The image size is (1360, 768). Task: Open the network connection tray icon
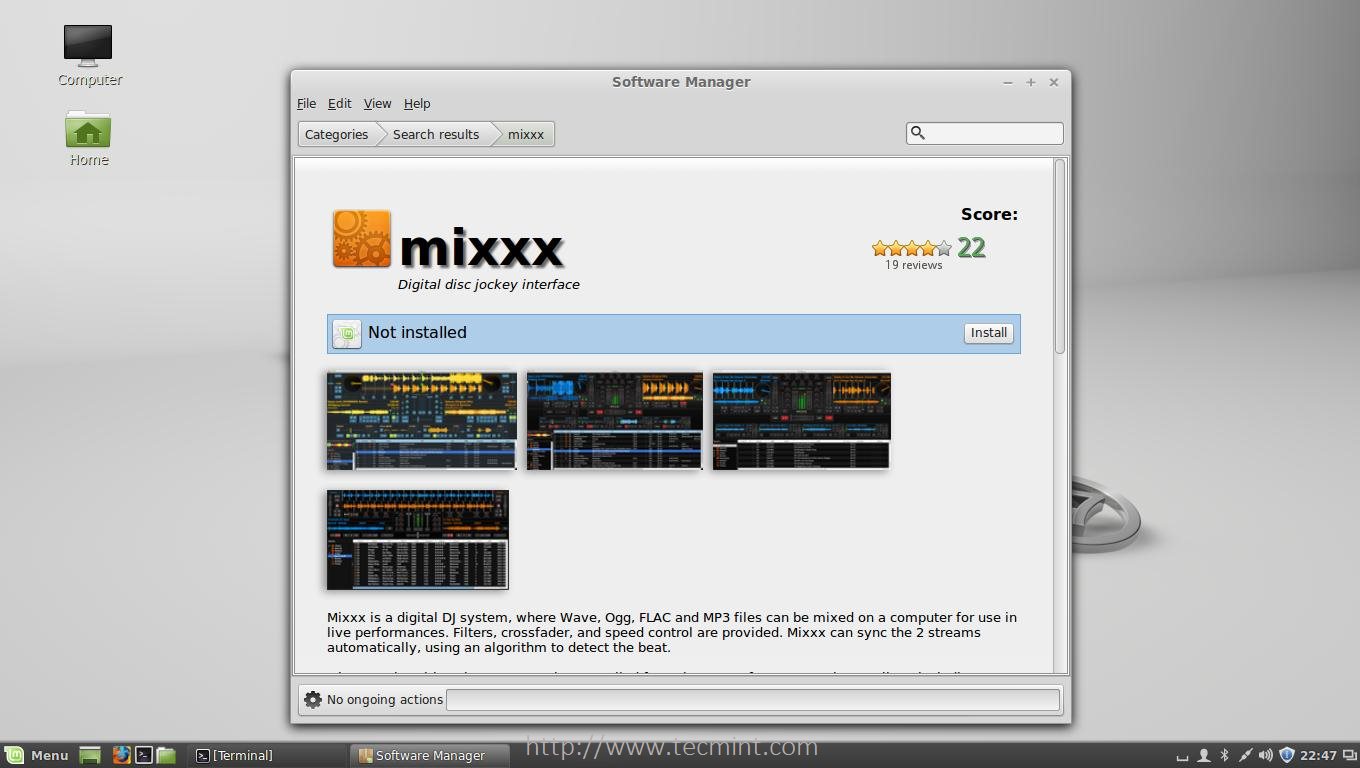tap(1245, 755)
